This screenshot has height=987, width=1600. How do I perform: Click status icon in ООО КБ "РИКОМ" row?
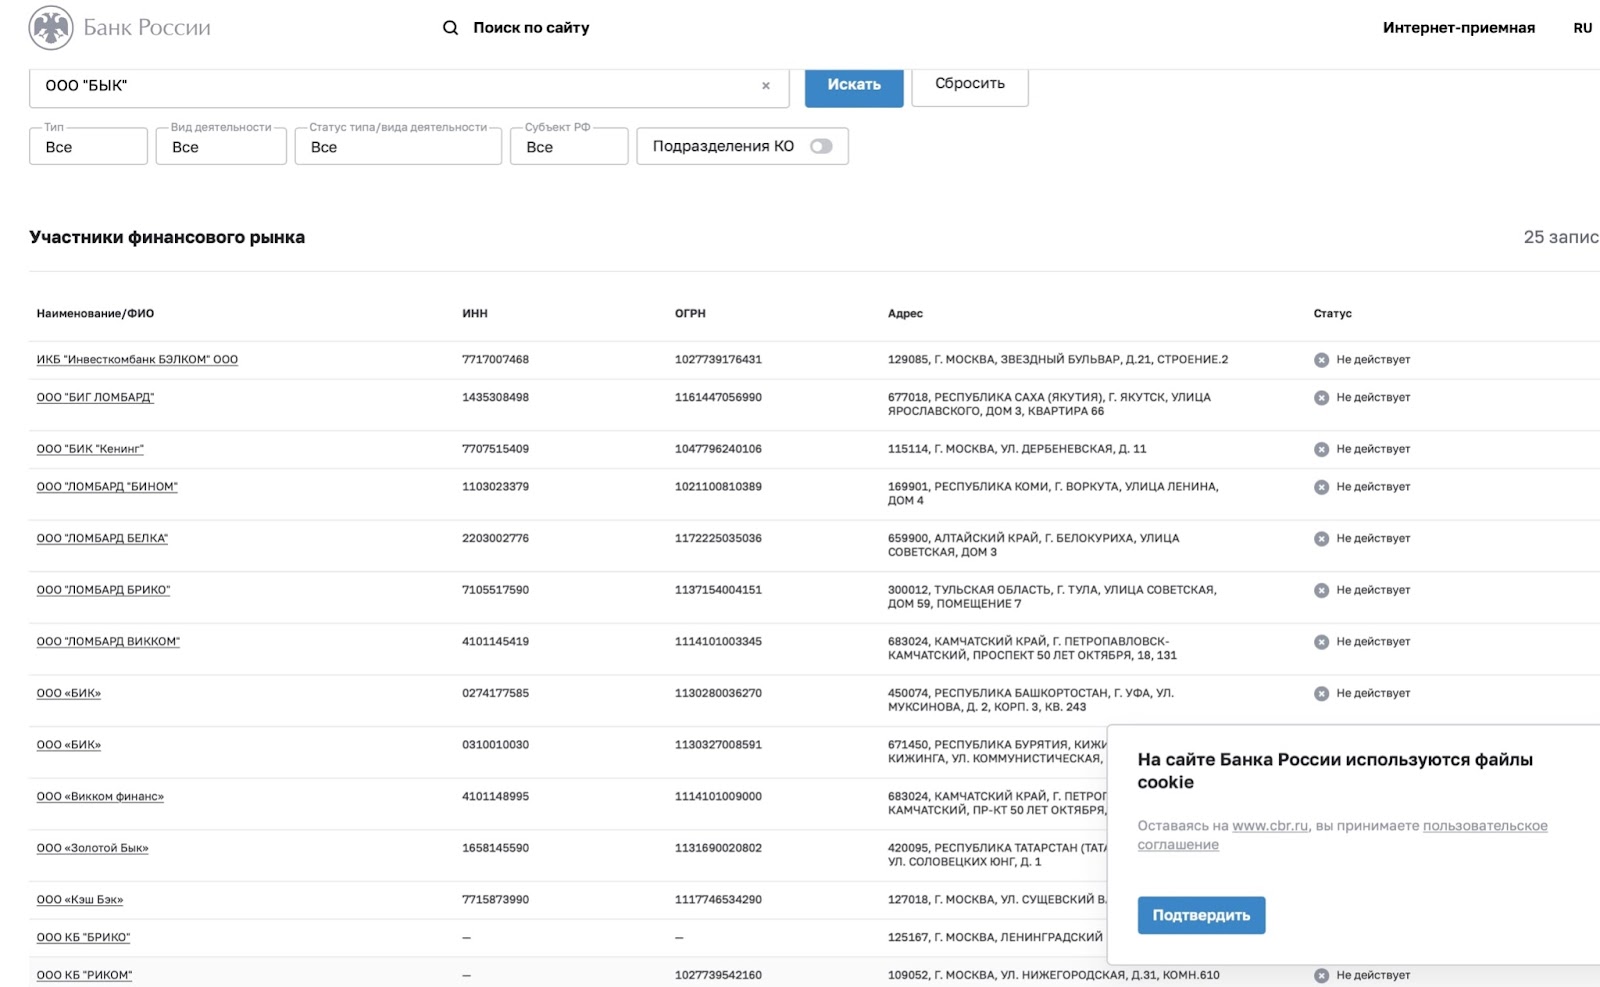click(1321, 976)
